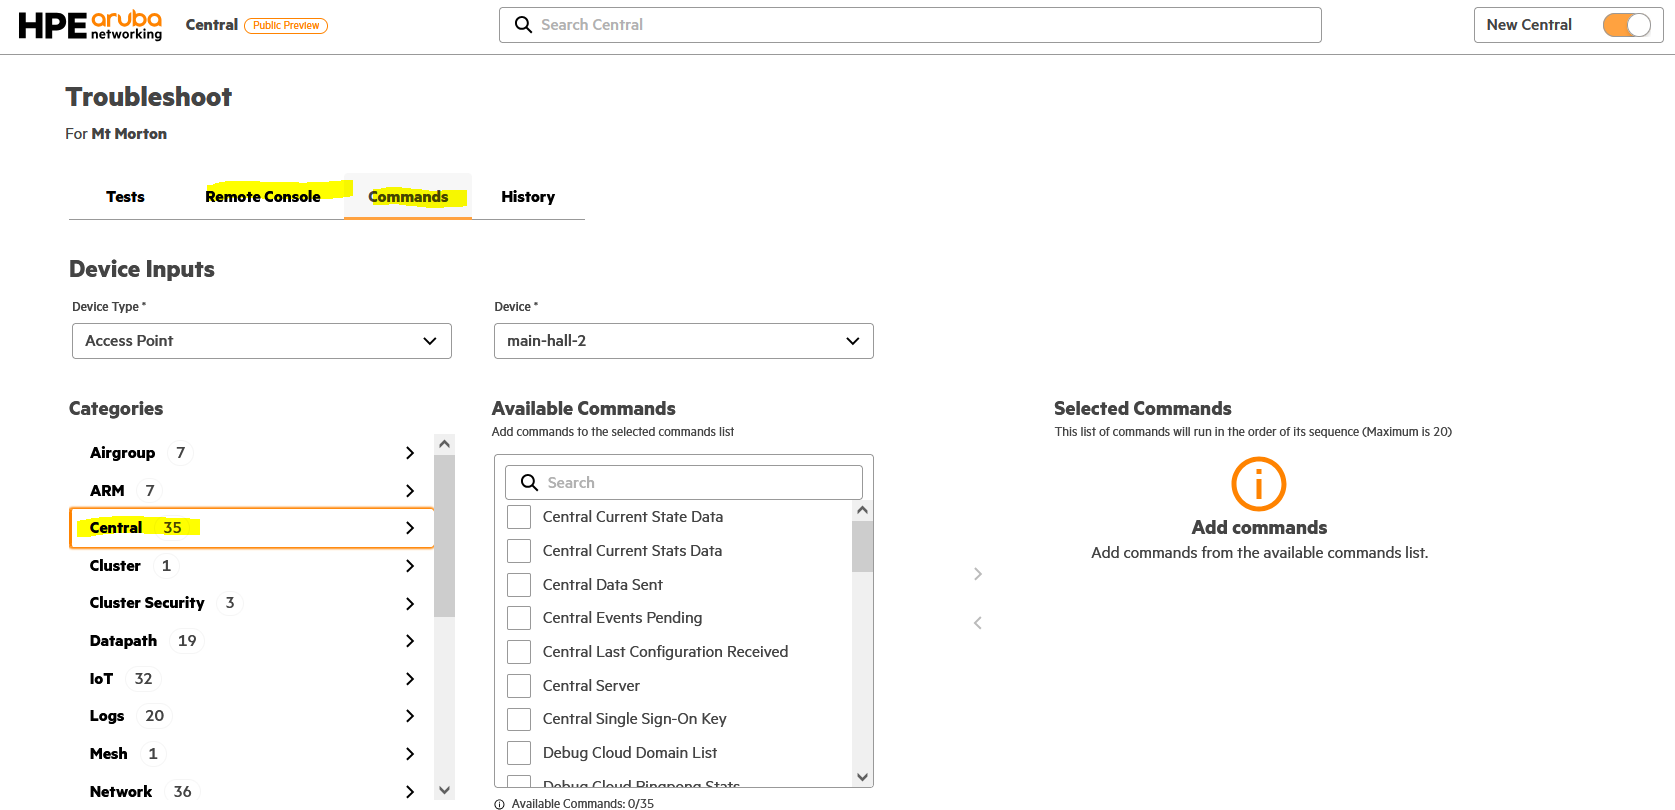Go to the History tab
Viewport: 1675px width, 810px height.
[x=528, y=197]
